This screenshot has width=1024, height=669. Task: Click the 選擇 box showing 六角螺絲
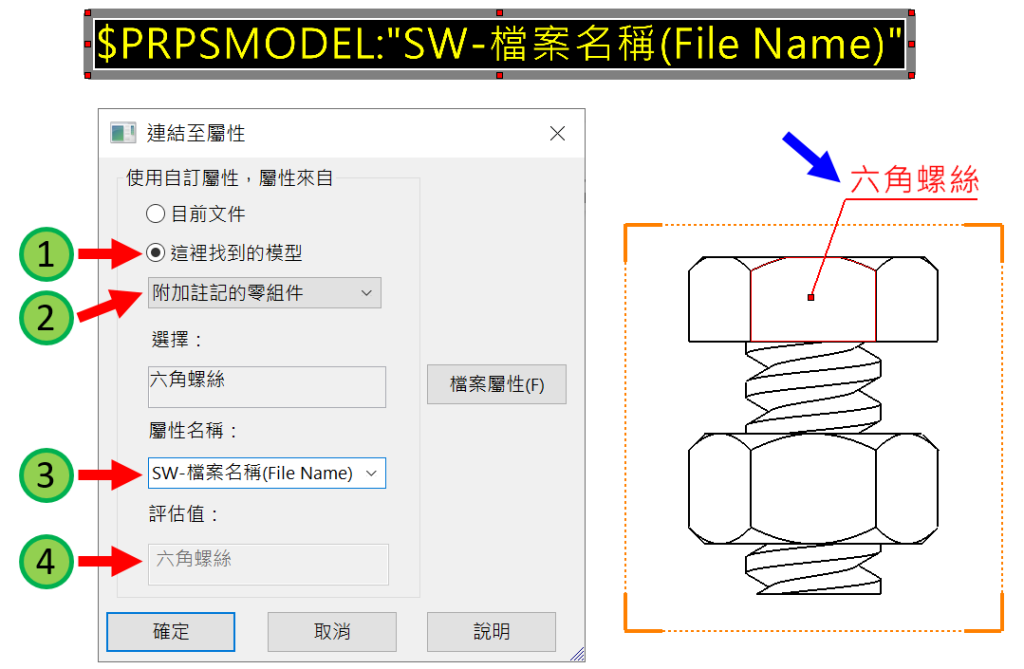point(266,387)
